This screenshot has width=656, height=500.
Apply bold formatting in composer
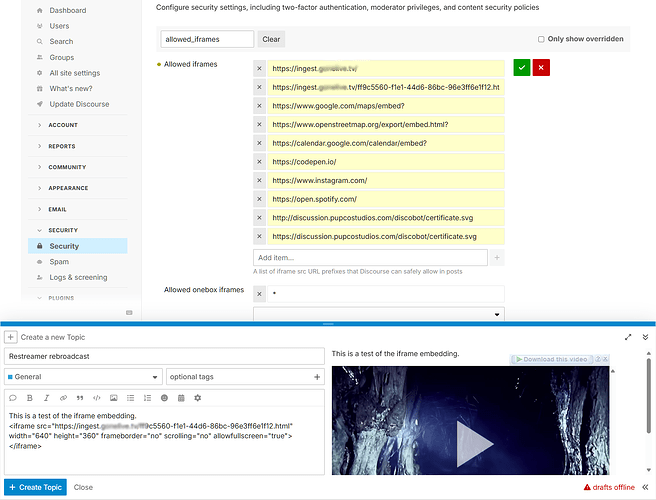click(30, 398)
